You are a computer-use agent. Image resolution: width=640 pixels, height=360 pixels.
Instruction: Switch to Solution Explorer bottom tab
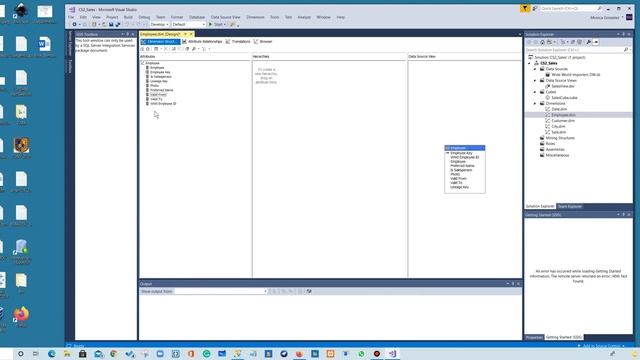(x=540, y=207)
